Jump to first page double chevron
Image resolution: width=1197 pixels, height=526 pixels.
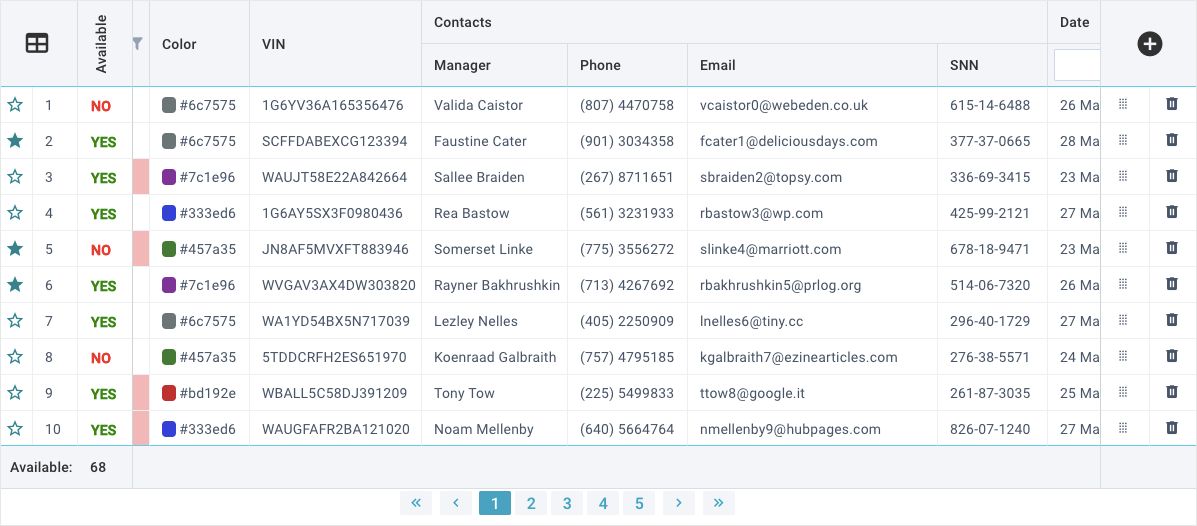point(416,503)
